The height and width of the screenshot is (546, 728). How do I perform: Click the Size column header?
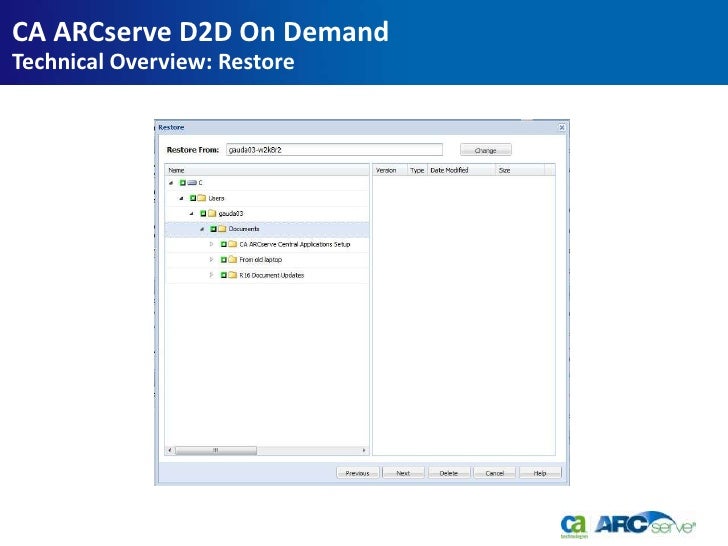point(520,170)
